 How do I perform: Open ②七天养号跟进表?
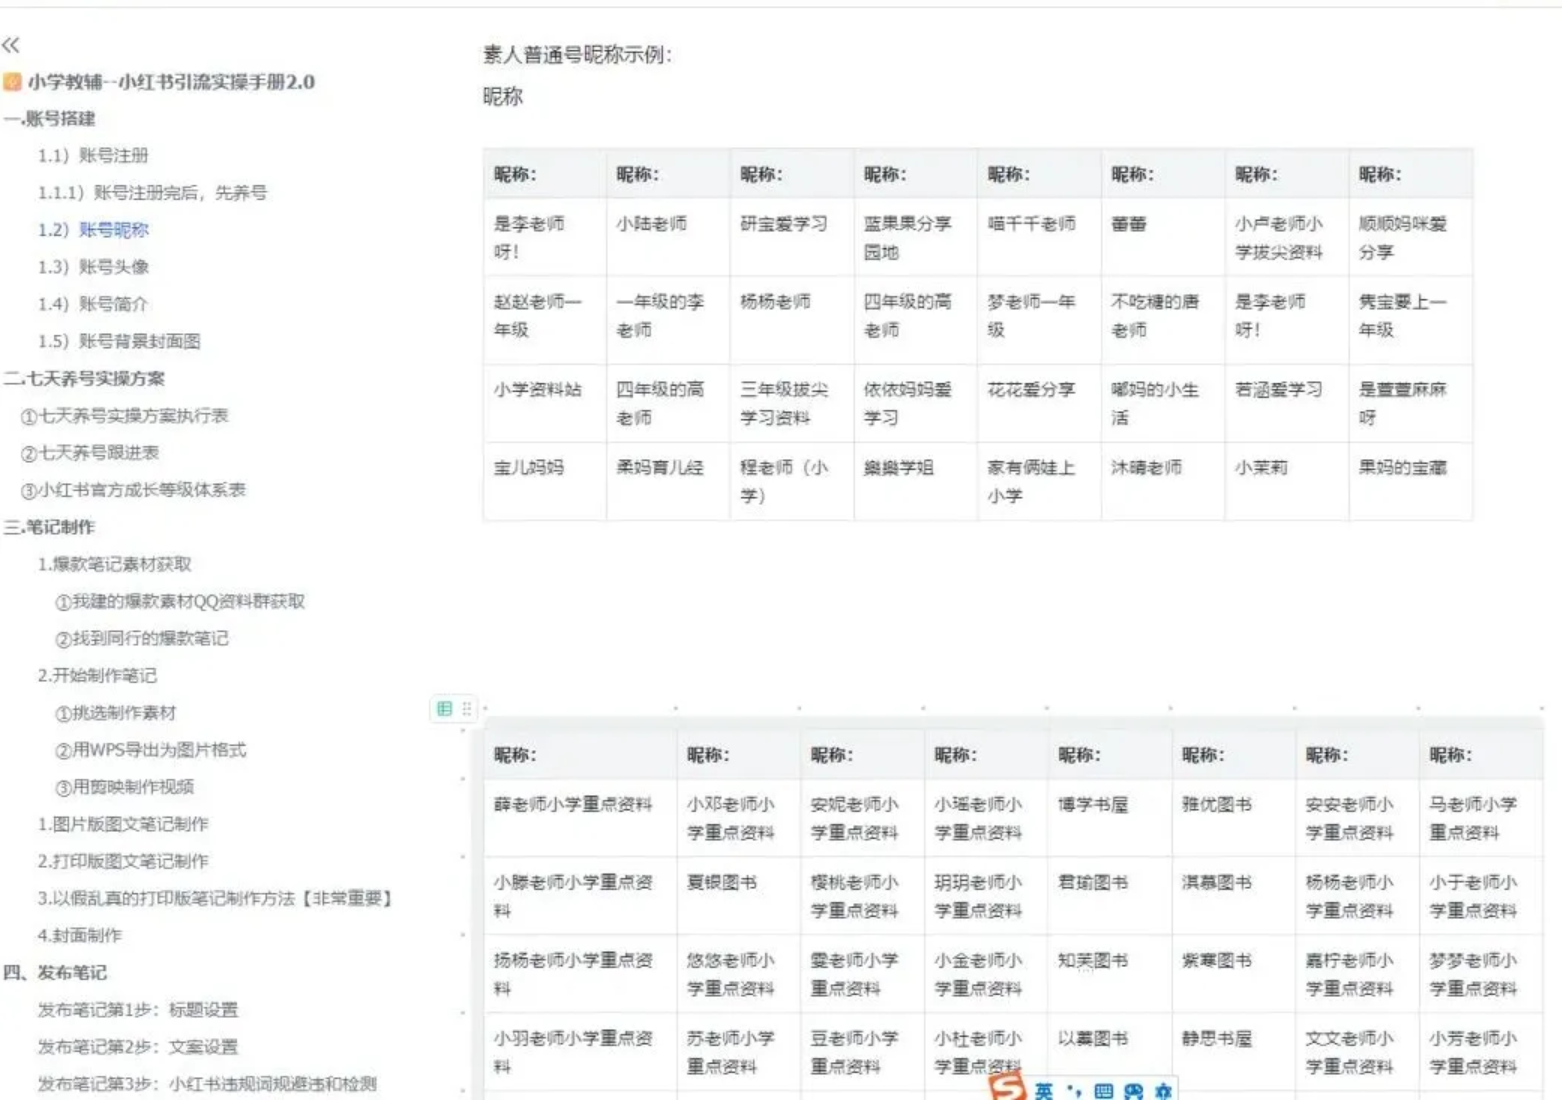90,452
